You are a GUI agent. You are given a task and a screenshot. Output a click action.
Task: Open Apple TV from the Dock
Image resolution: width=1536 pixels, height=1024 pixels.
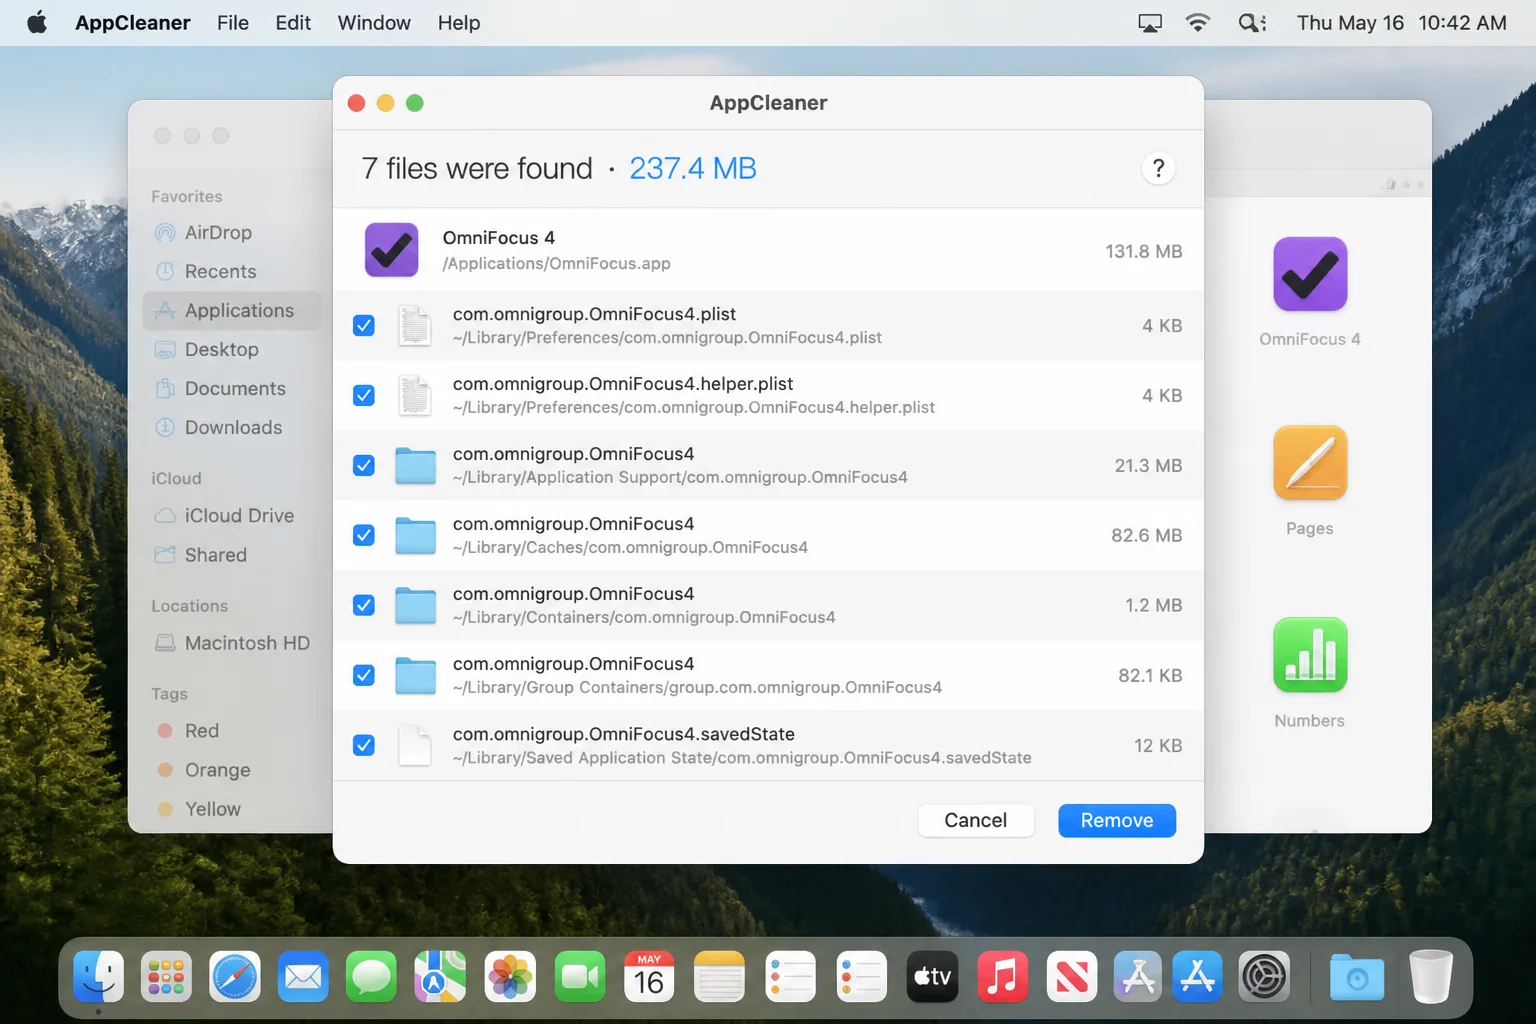tap(932, 976)
